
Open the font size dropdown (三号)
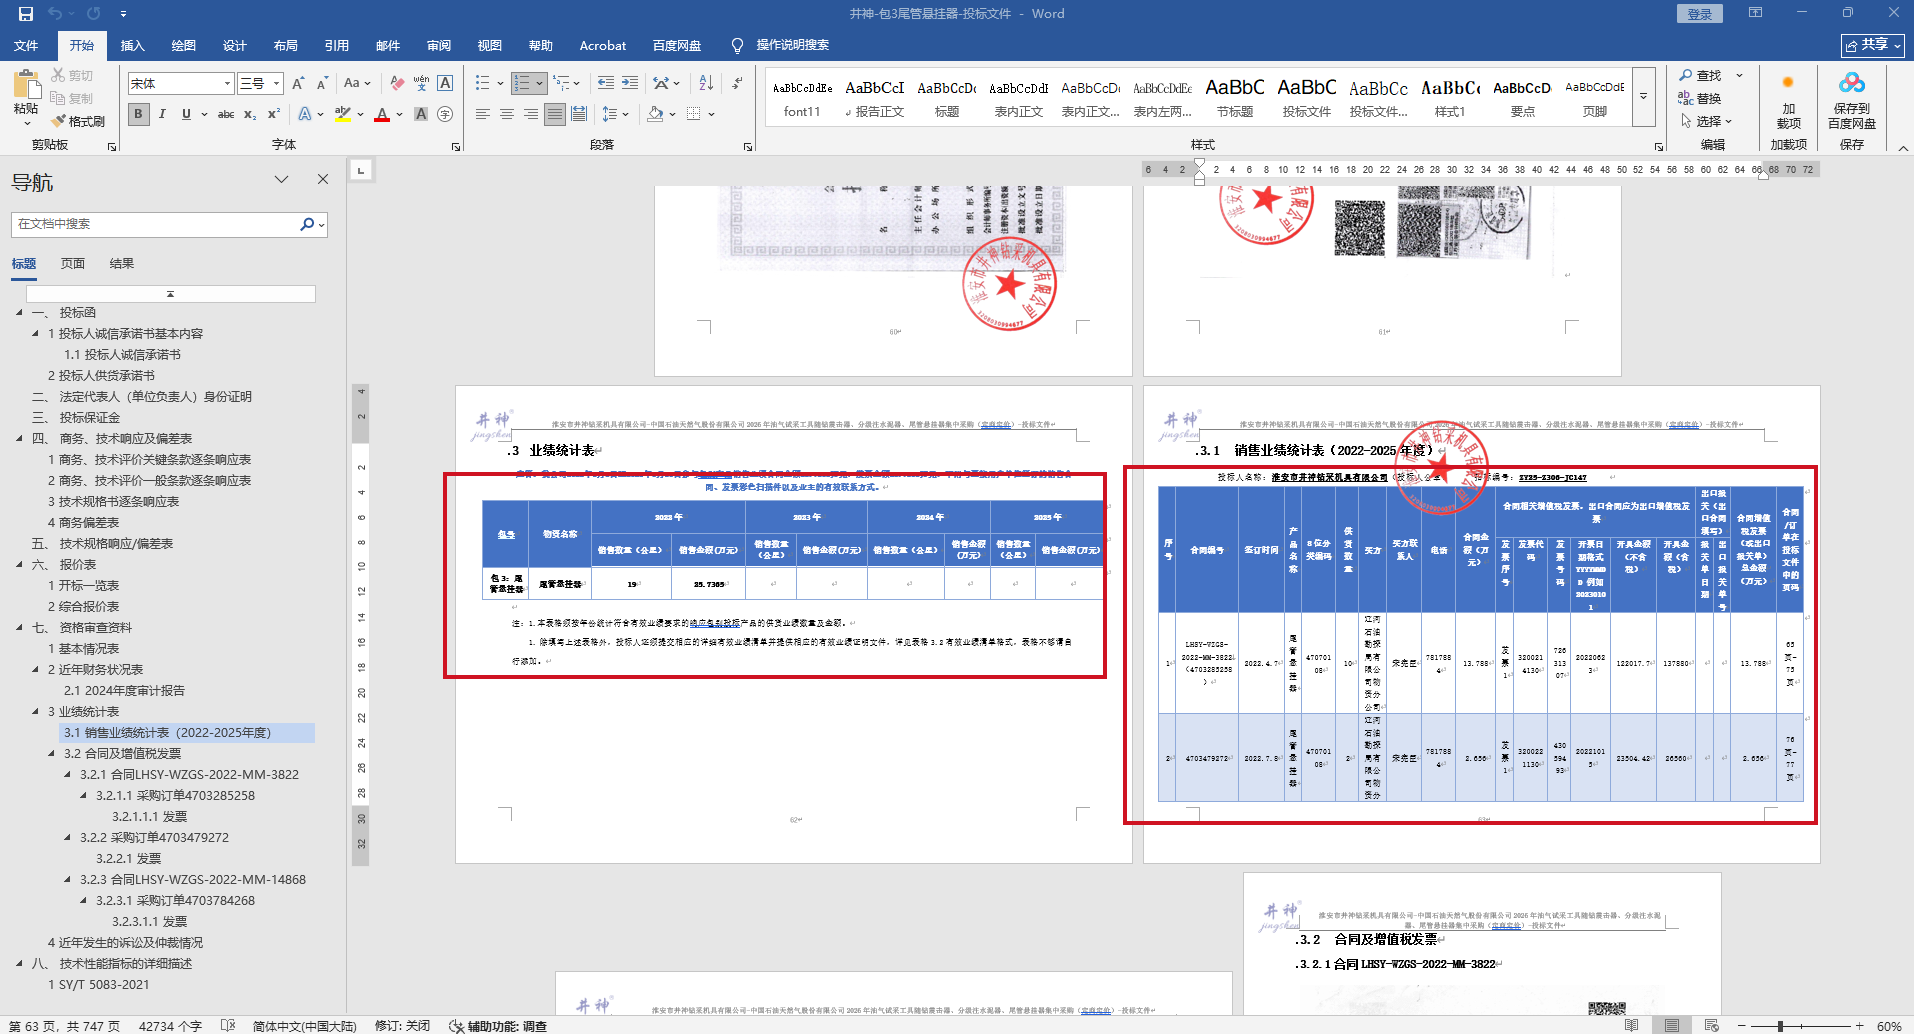point(277,83)
